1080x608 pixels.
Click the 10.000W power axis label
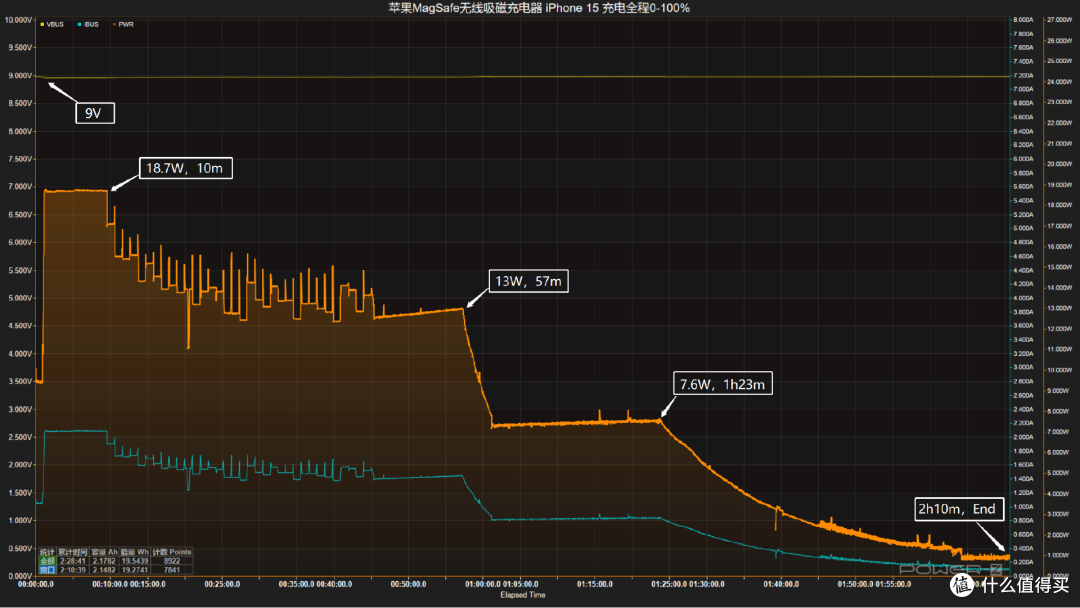(x=1059, y=370)
